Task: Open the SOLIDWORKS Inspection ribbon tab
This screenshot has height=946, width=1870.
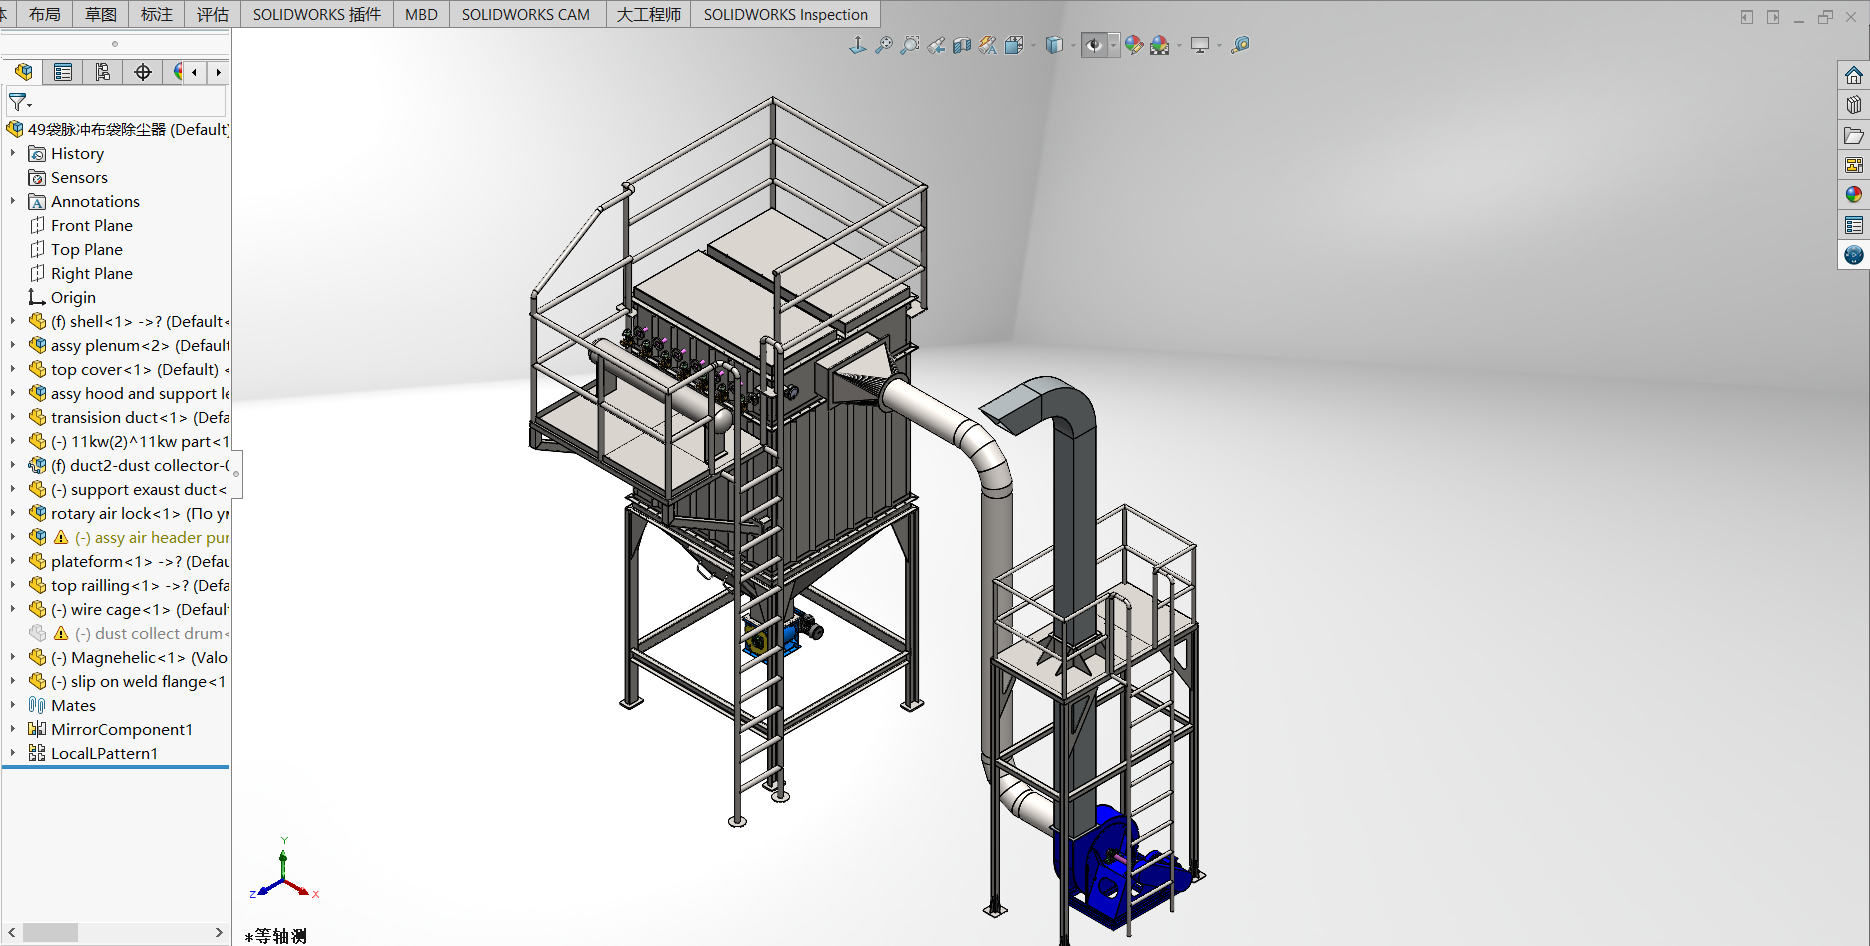Action: (785, 14)
